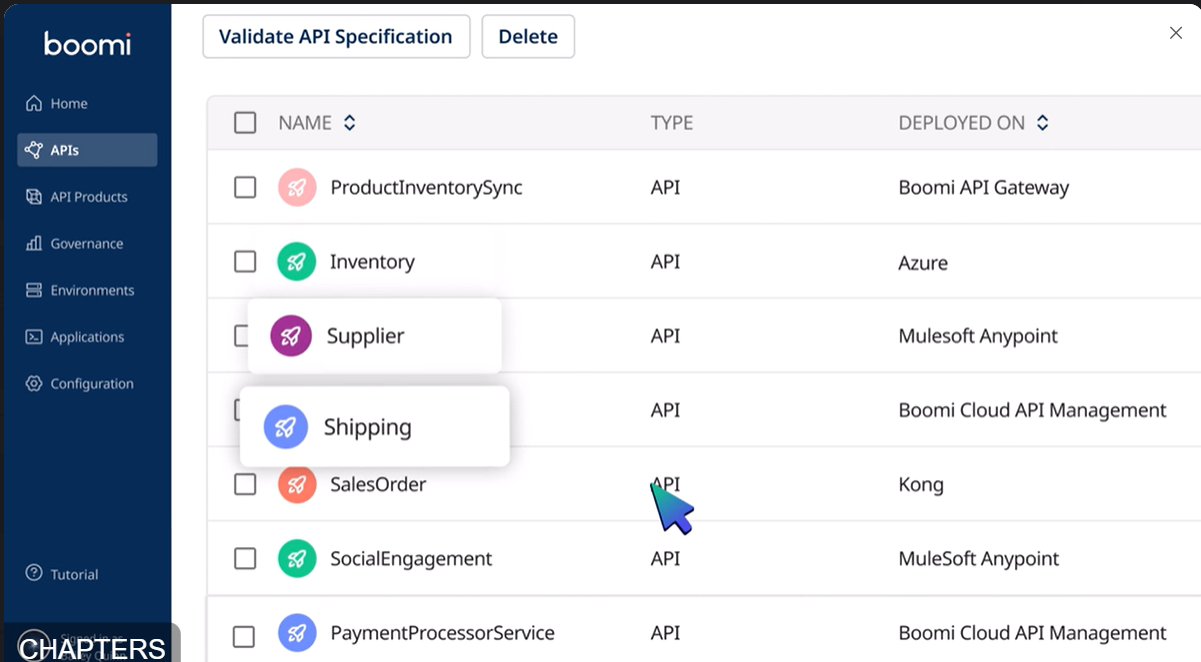The width and height of the screenshot is (1201, 662).
Task: Click the pink rocket icon for ProductInventorySync
Action: [297, 187]
